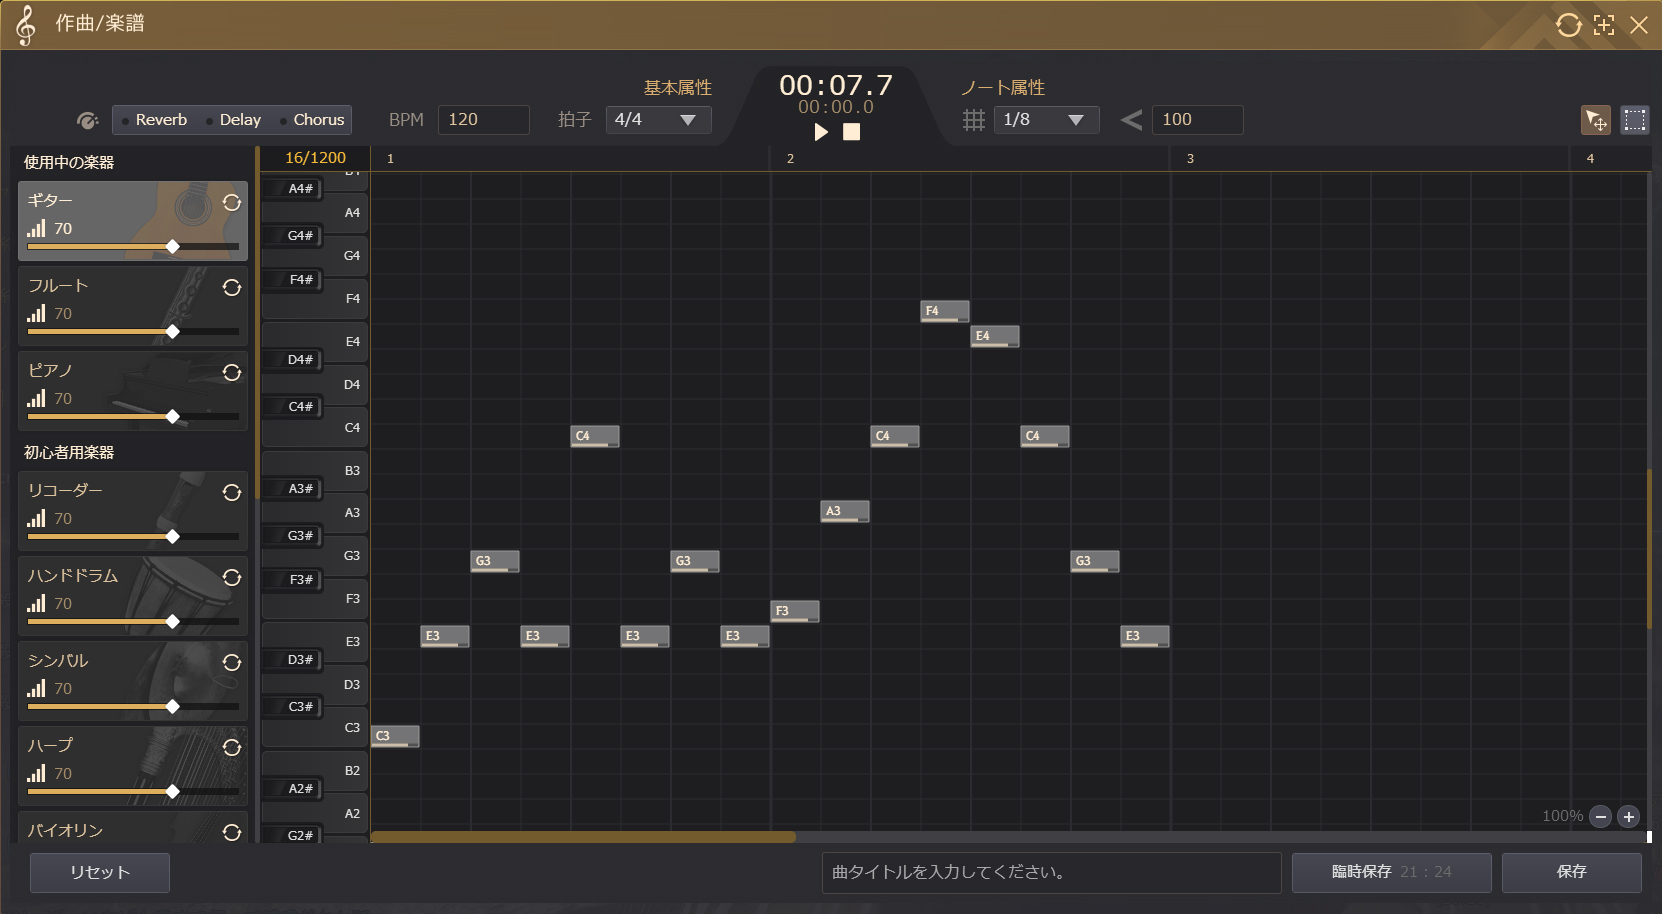Open the 4/4 time signature dropdown
The width and height of the screenshot is (1662, 914).
coord(658,120)
